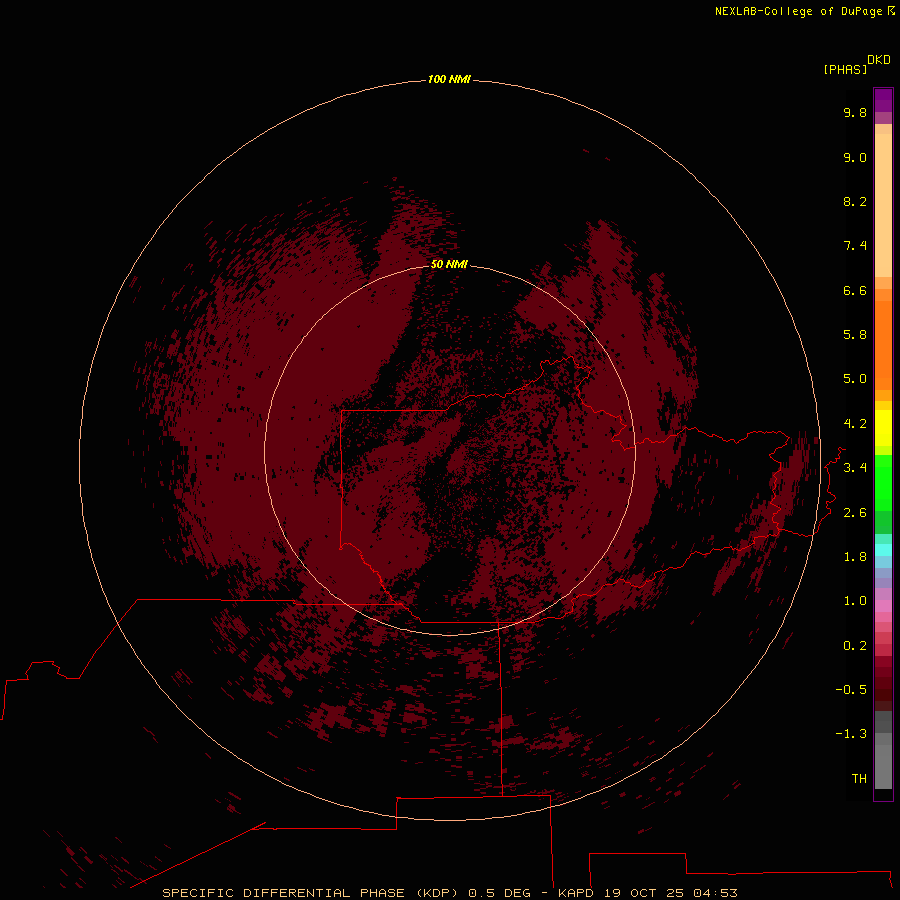Click the 7.4 scale value
Viewport: 900px width, 900px height.
click(855, 246)
